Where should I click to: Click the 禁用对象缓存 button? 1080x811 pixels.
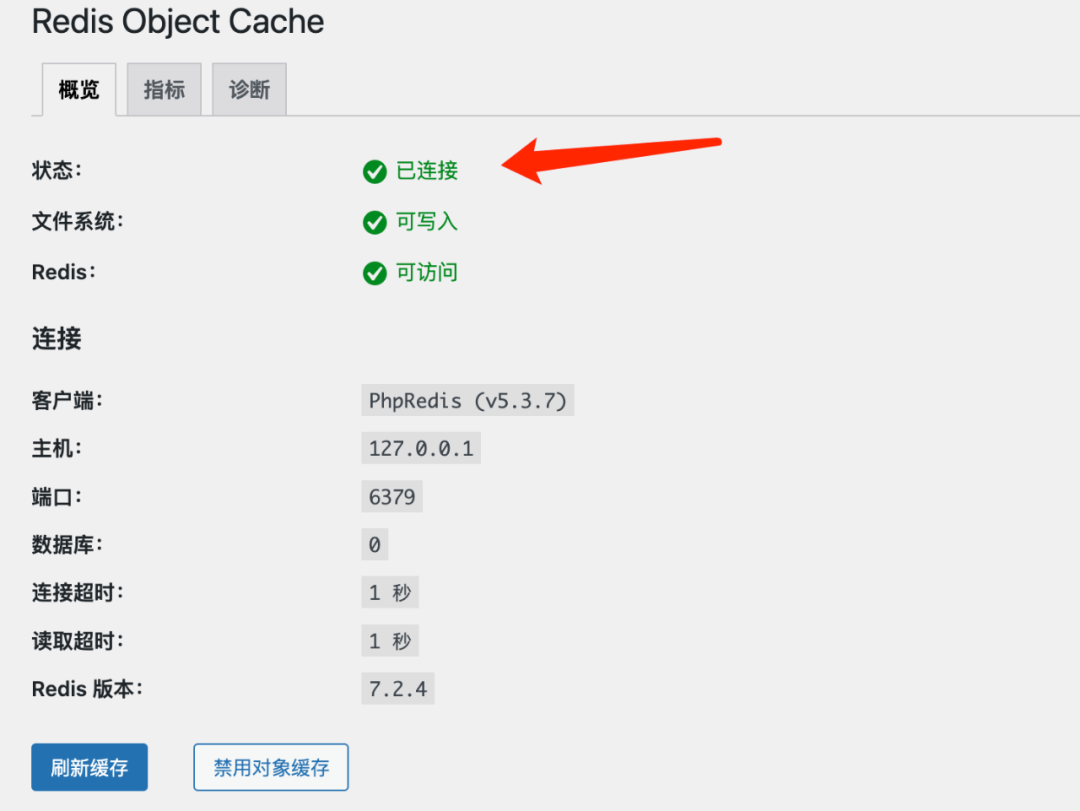[271, 768]
